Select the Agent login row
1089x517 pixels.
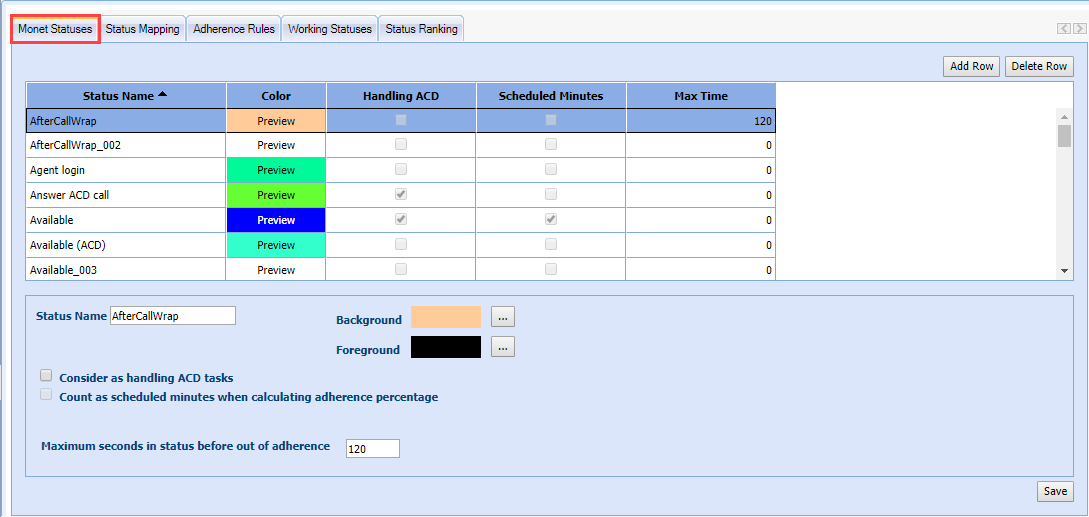point(125,170)
